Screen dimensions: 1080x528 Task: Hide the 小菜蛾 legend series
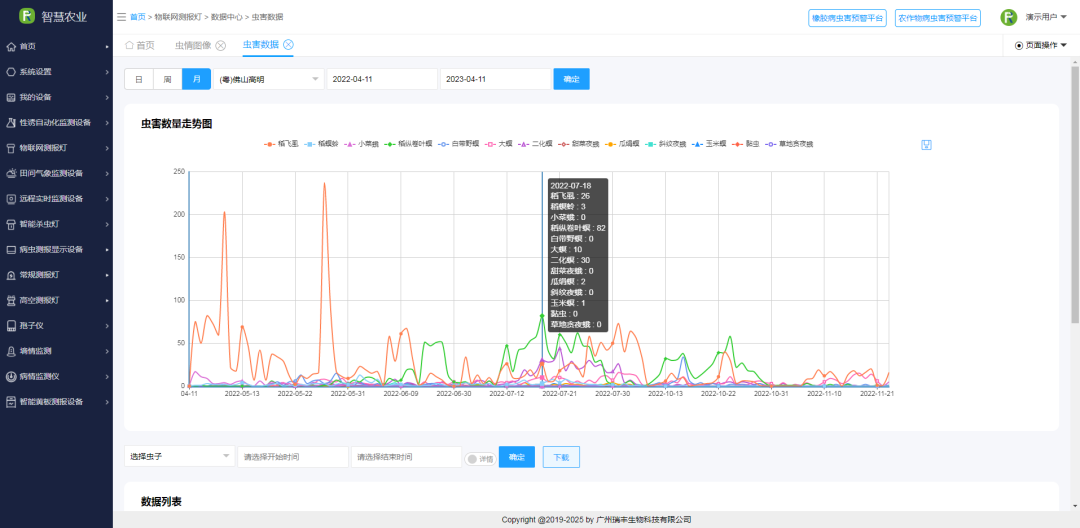point(361,144)
